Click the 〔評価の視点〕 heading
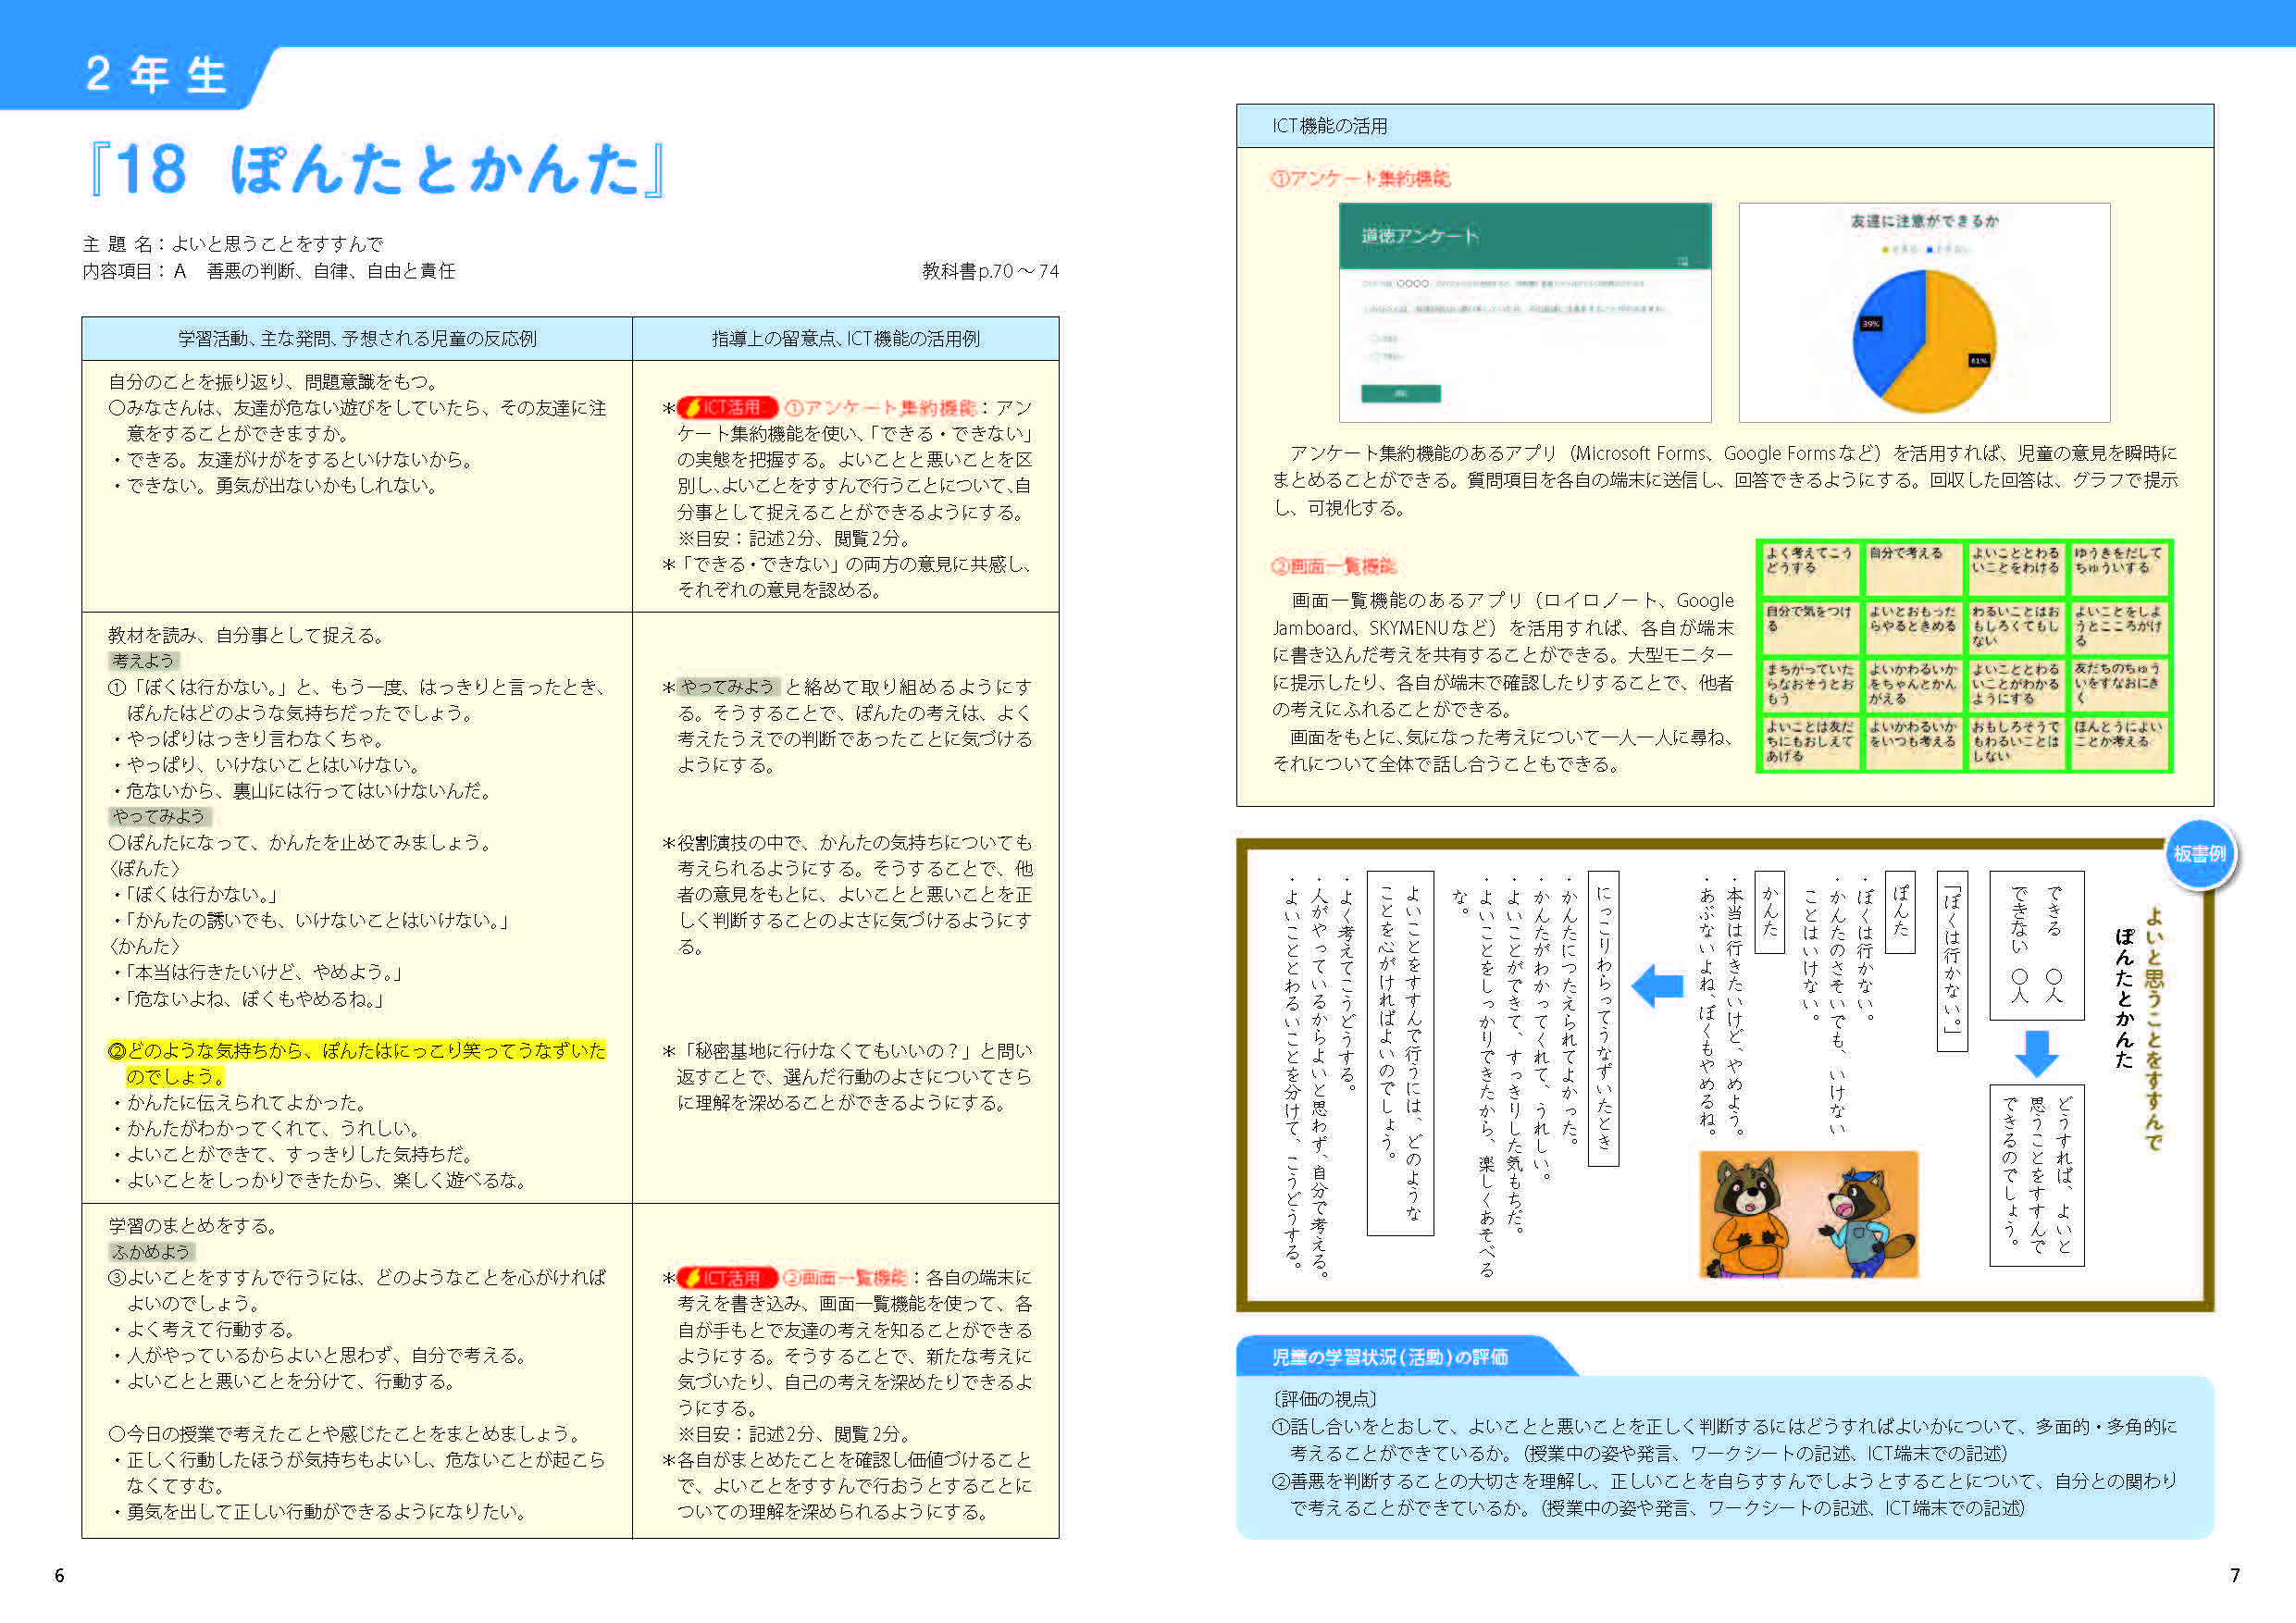2296x1623 pixels. click(1325, 1399)
